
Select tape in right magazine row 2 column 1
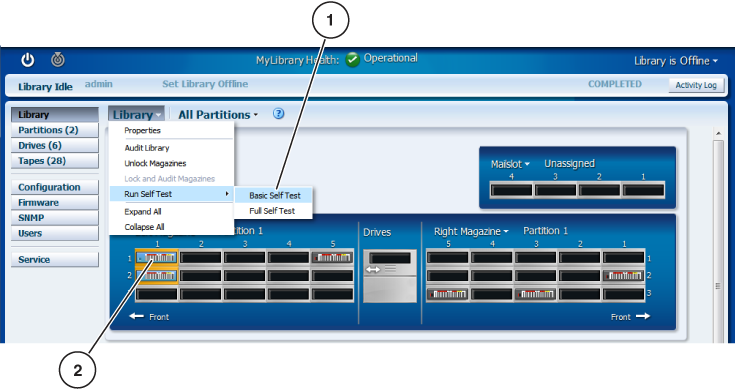(x=623, y=276)
